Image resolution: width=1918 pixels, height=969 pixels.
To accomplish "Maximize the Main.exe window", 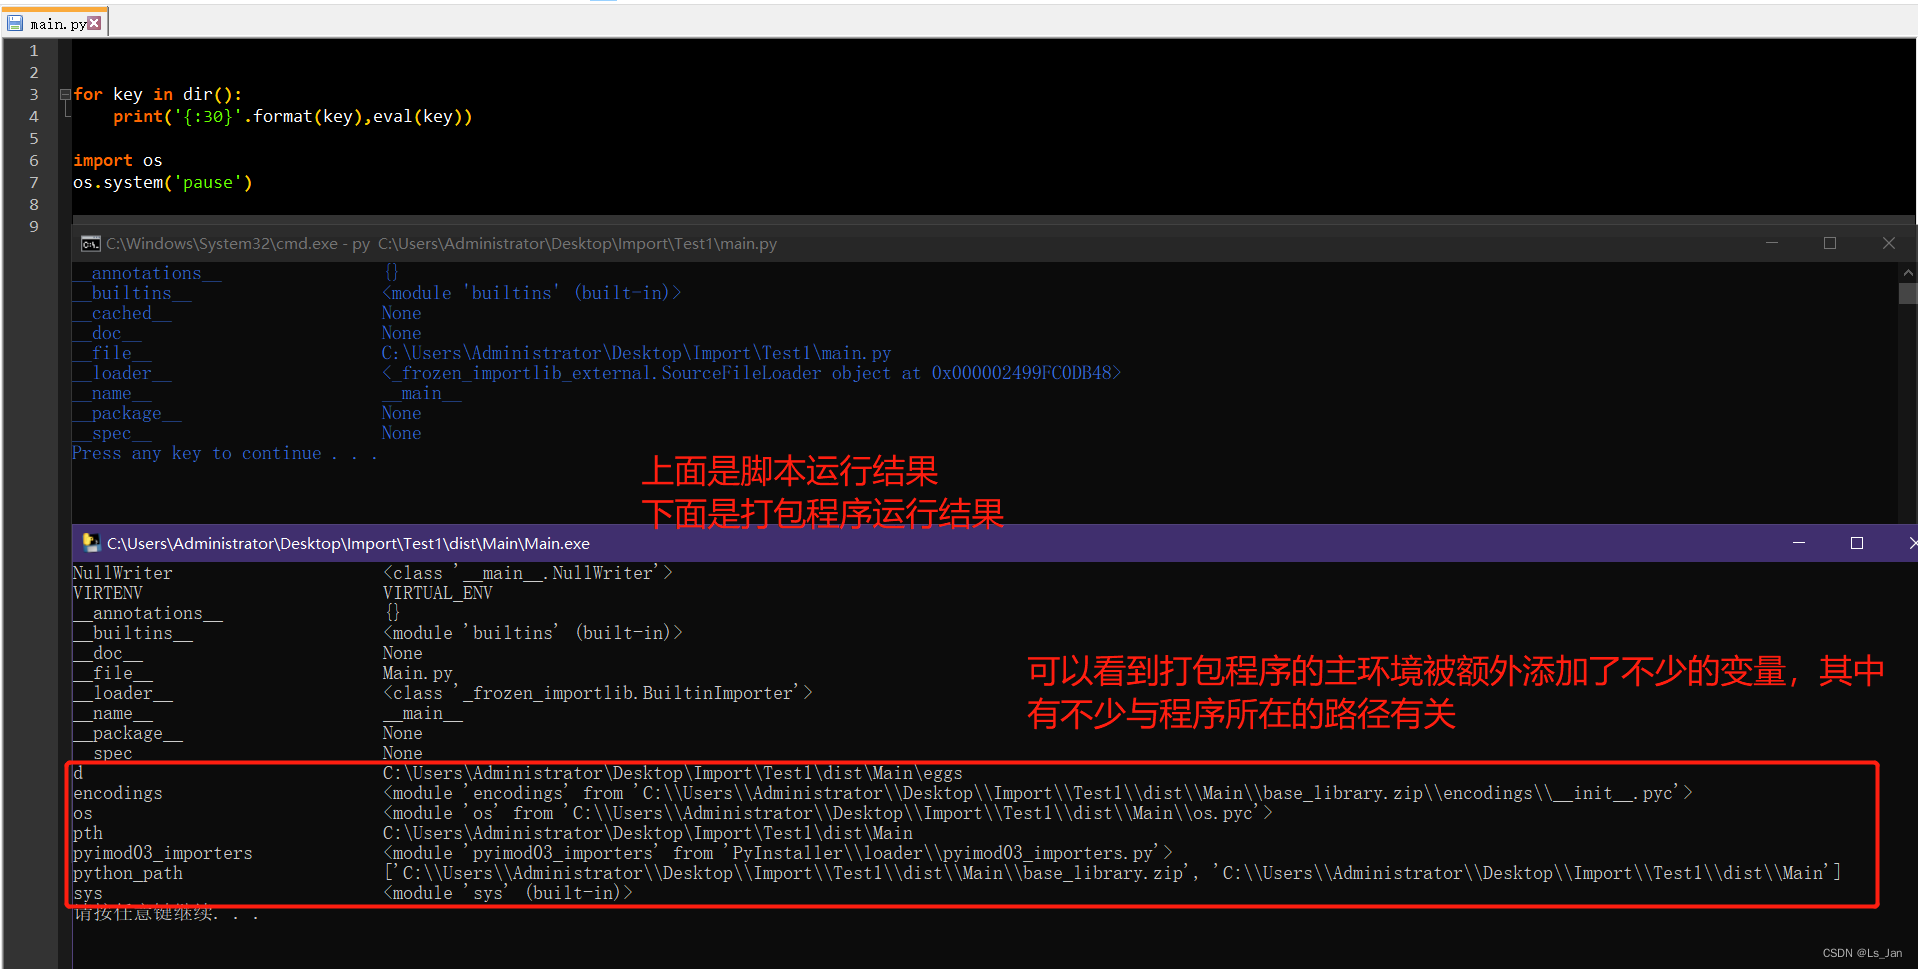I will pyautogui.click(x=1856, y=543).
